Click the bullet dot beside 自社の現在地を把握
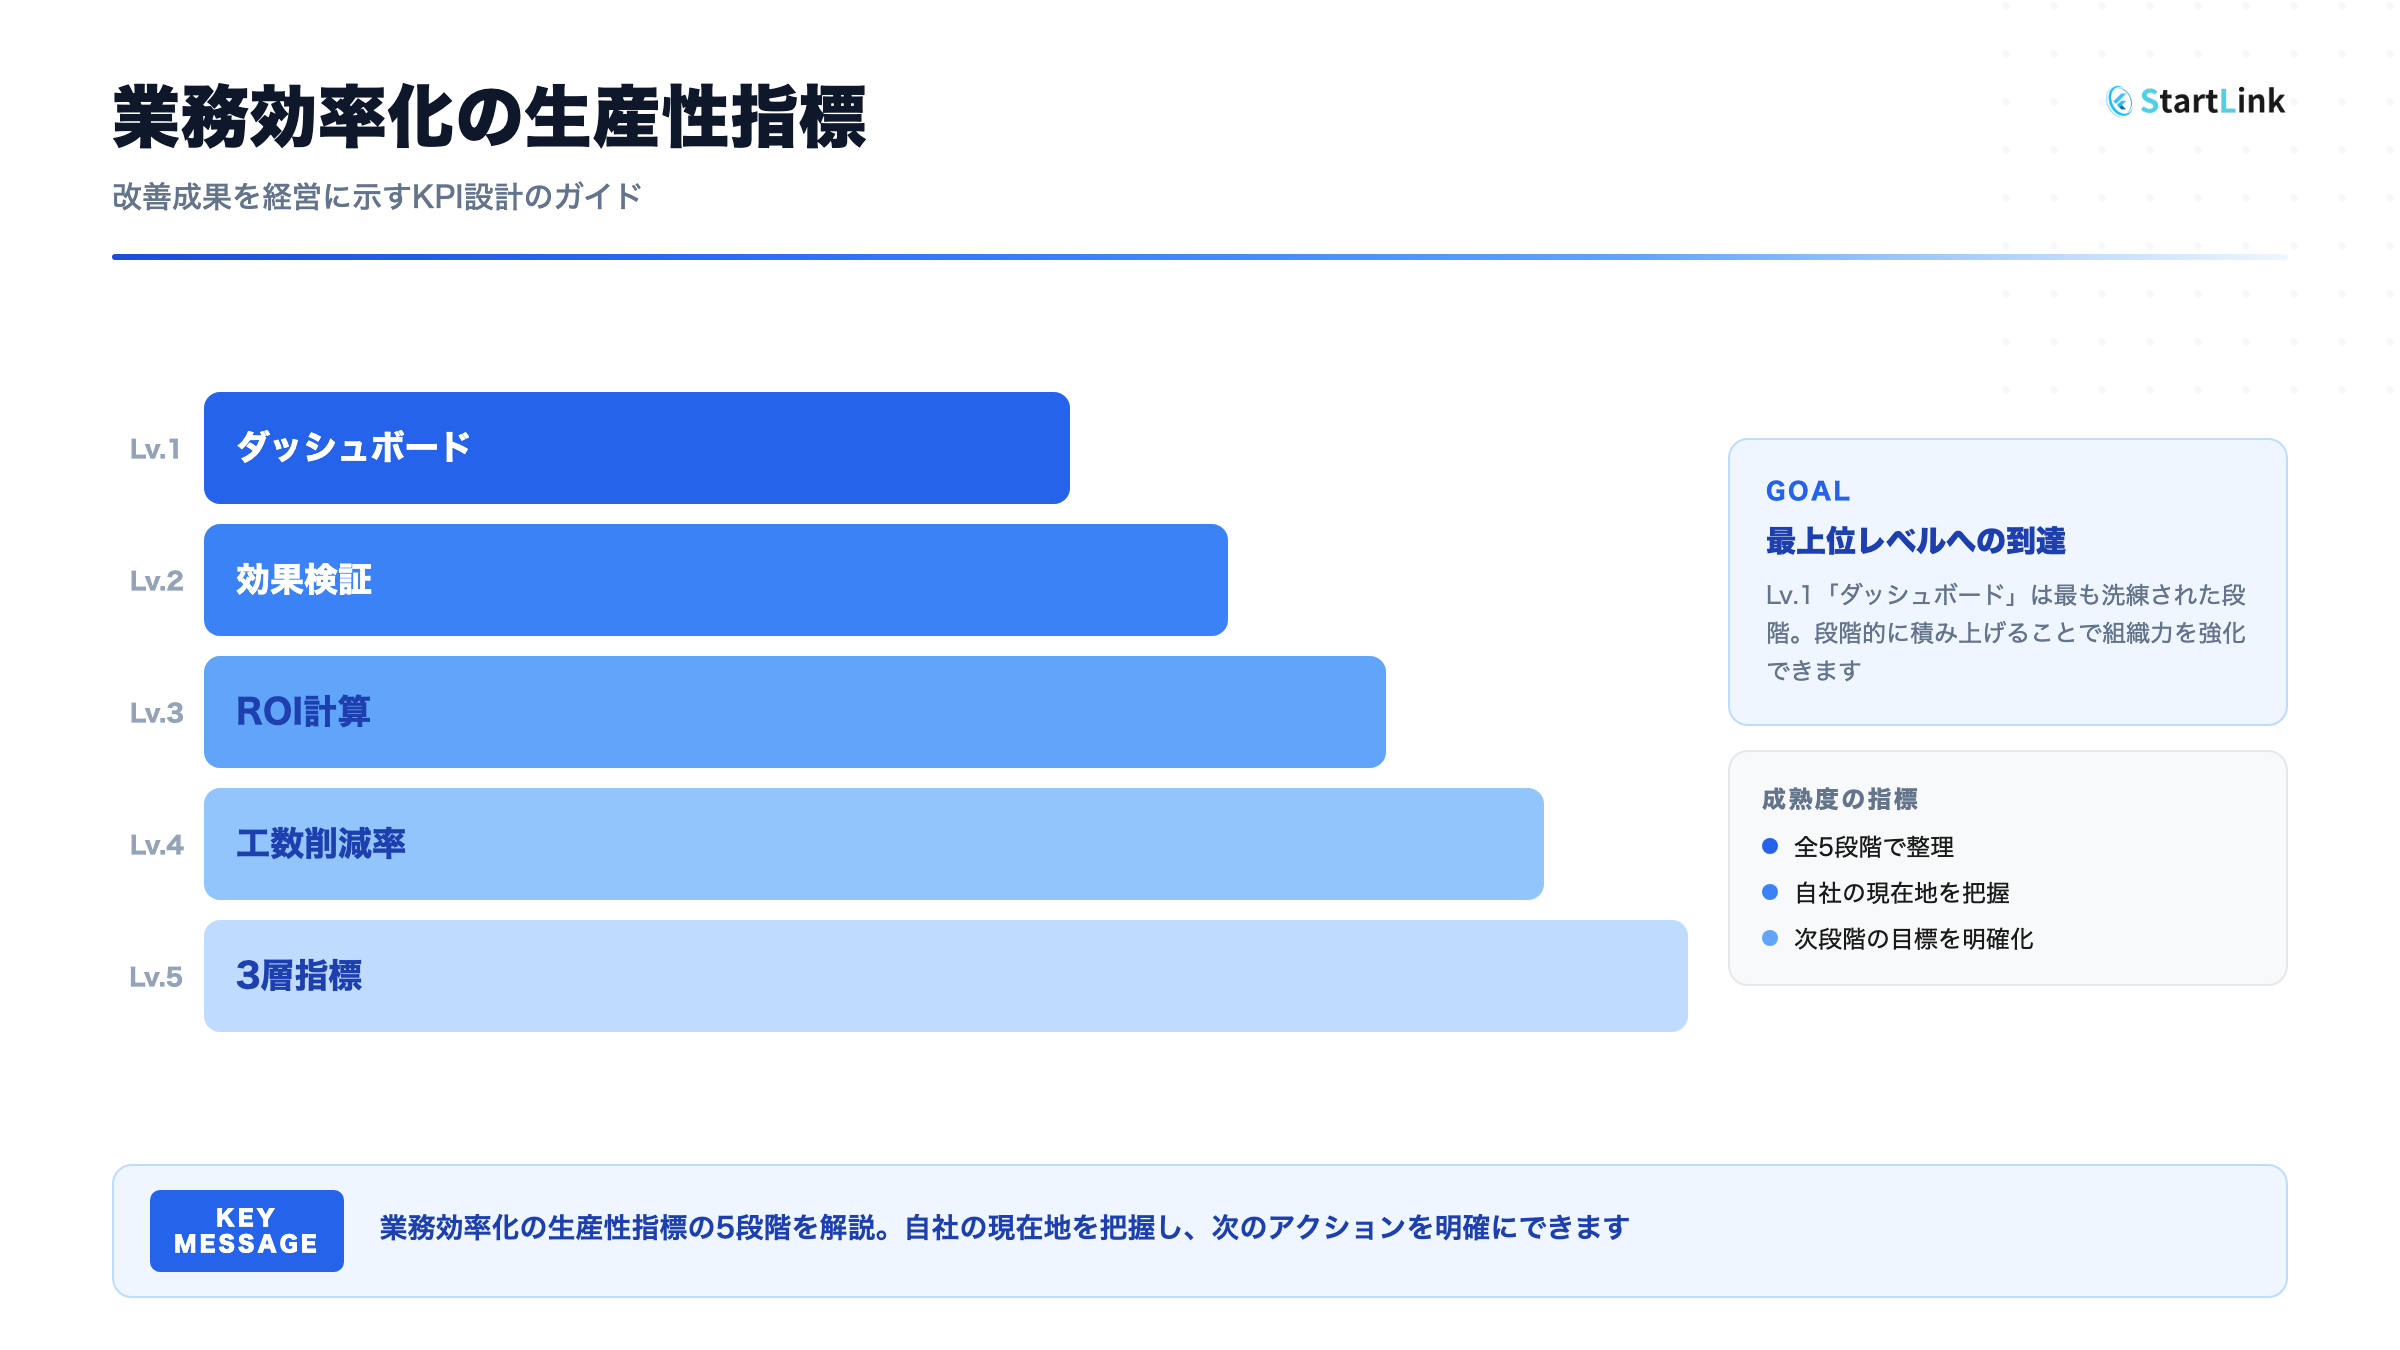This screenshot has width=2400, height=1350. (1770, 892)
